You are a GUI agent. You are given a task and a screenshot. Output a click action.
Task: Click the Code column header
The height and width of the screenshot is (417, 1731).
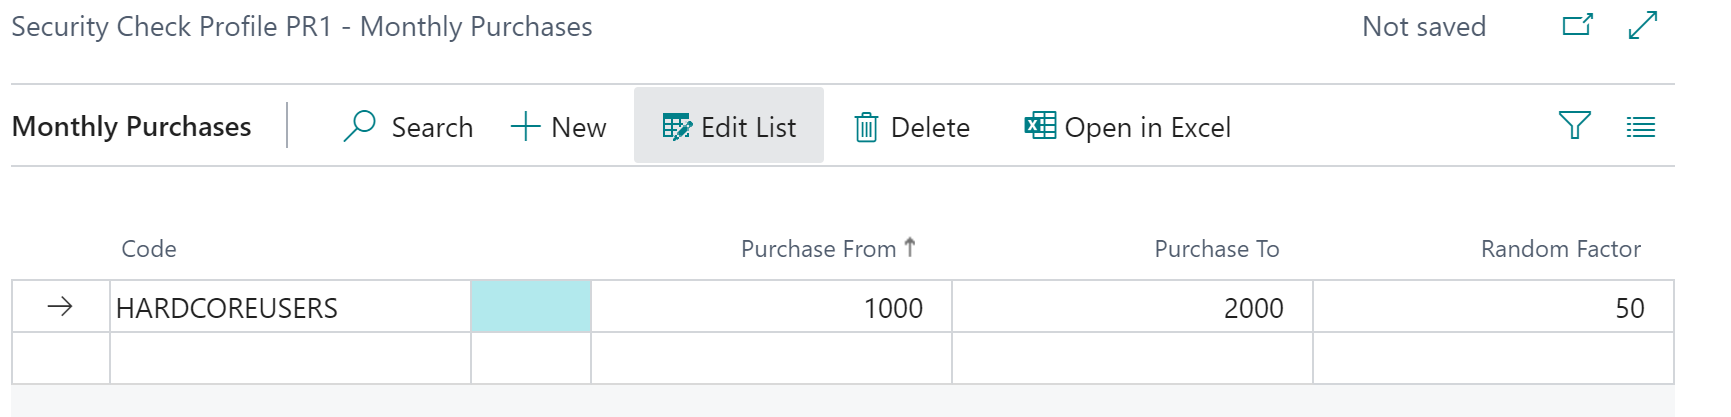tap(149, 249)
